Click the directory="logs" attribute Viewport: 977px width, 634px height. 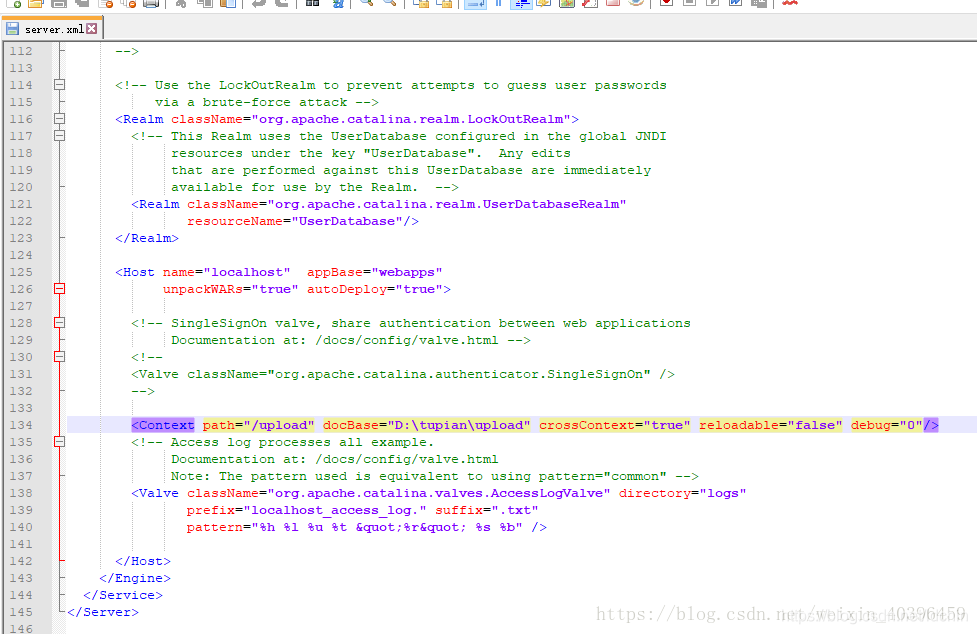682,493
